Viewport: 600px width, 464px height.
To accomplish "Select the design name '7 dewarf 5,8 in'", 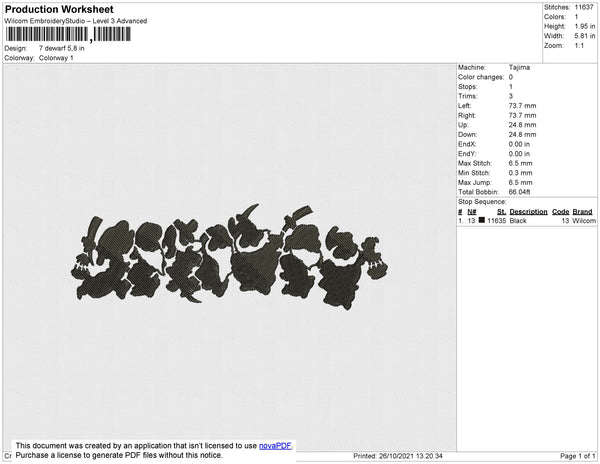I will 62,48.
